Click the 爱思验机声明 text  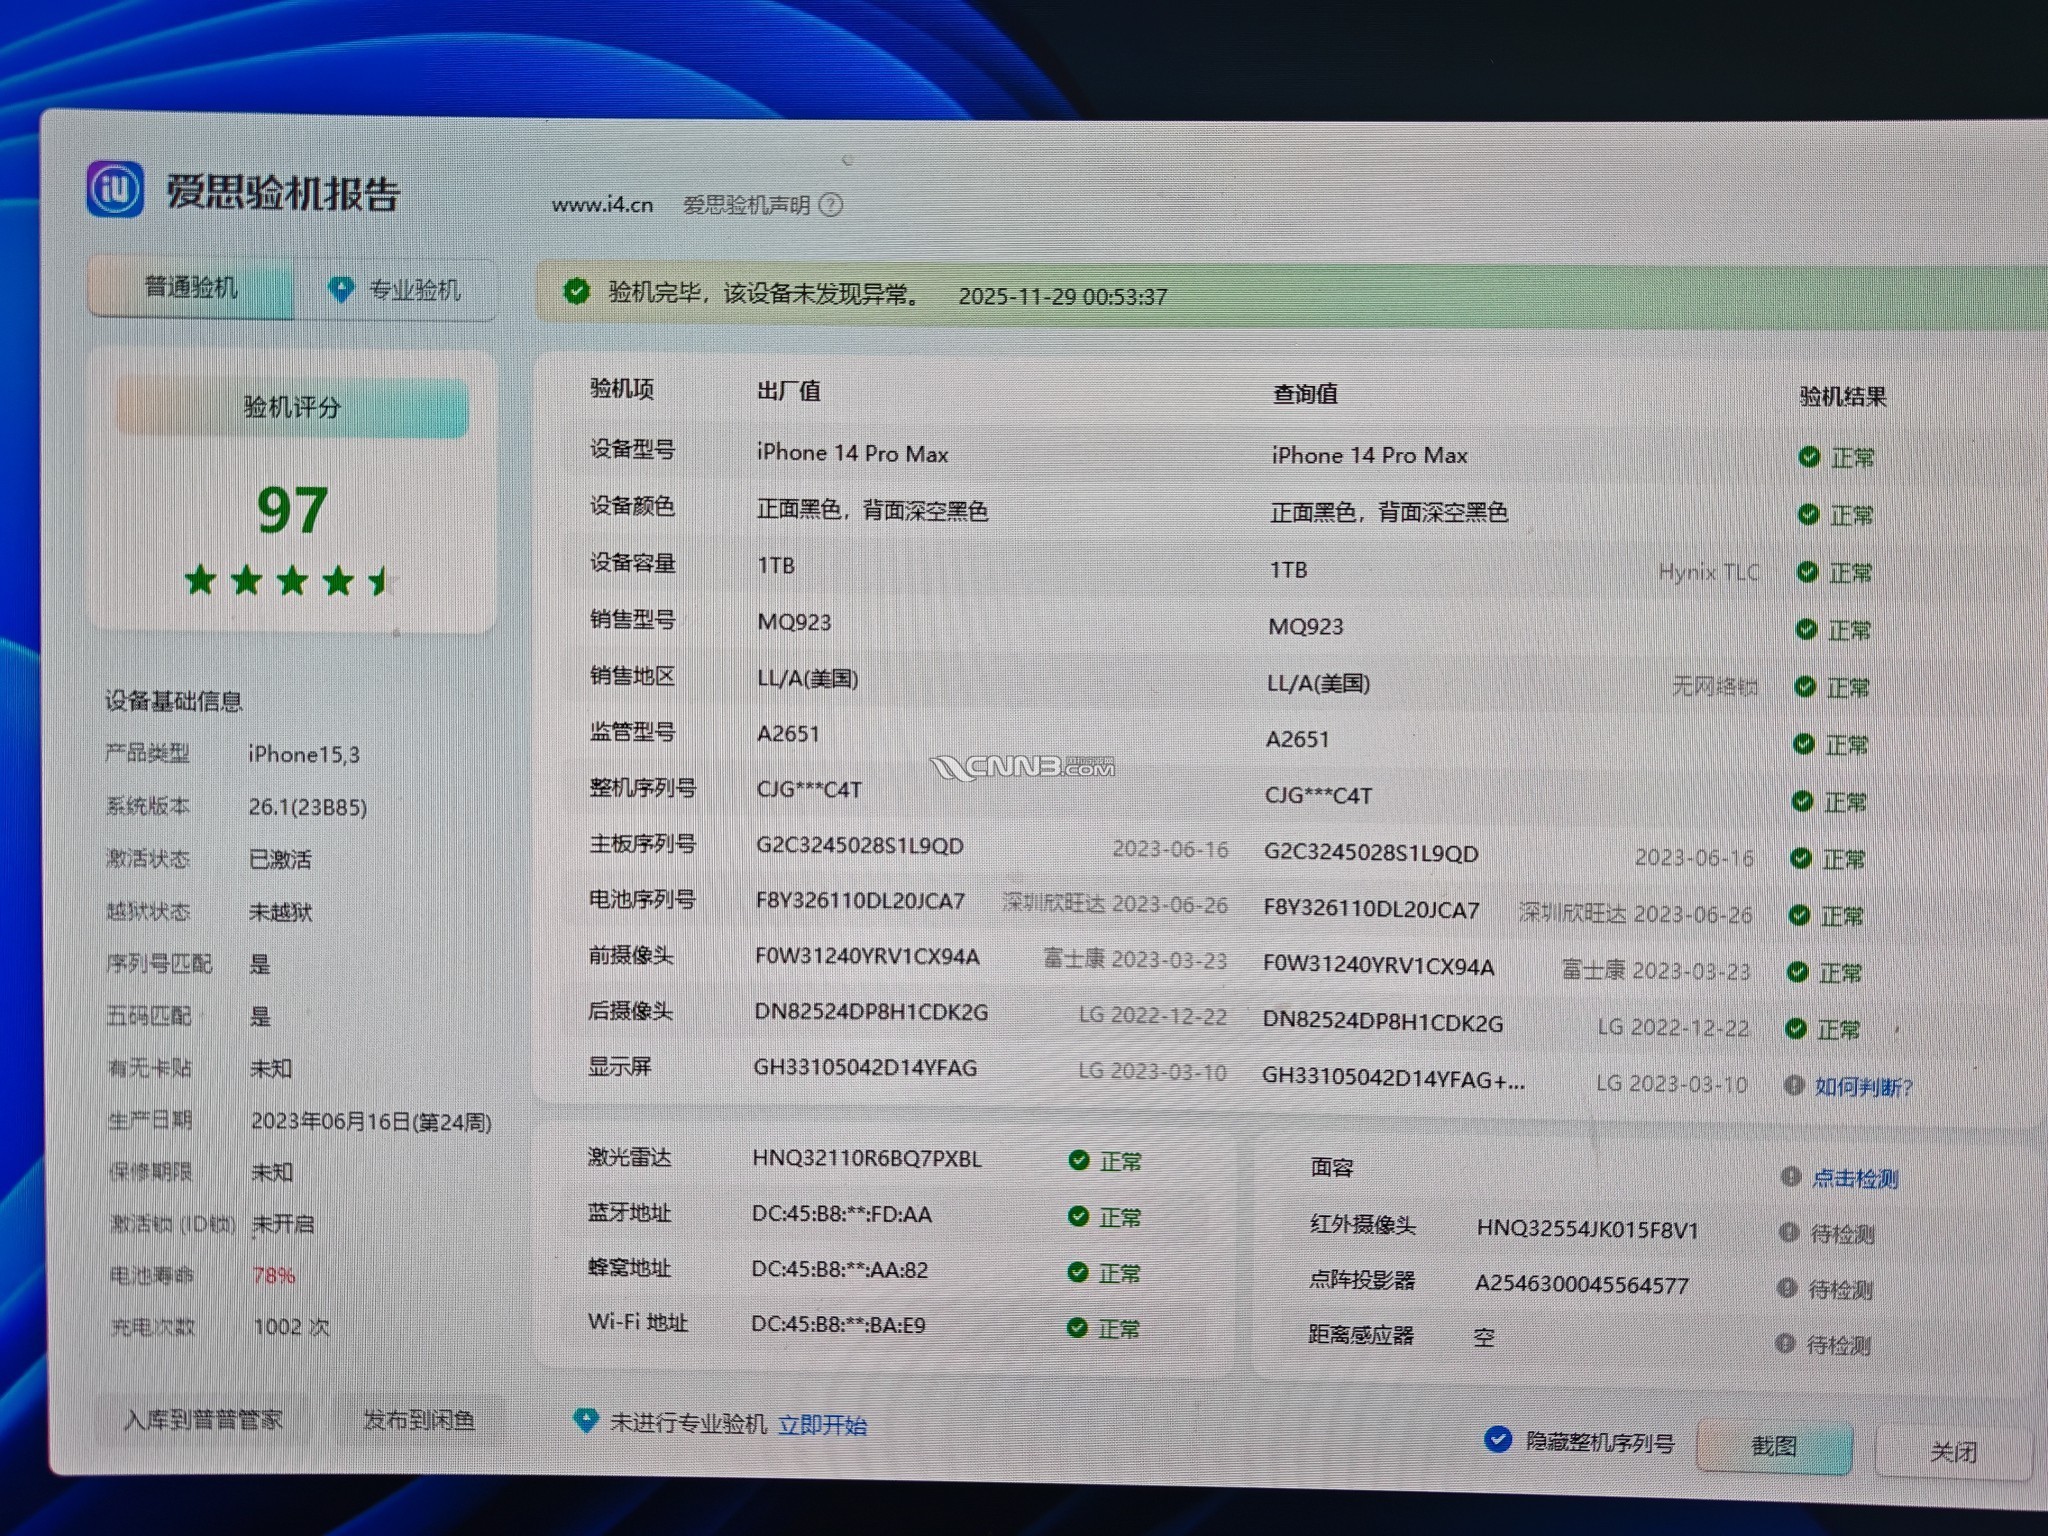coord(746,205)
